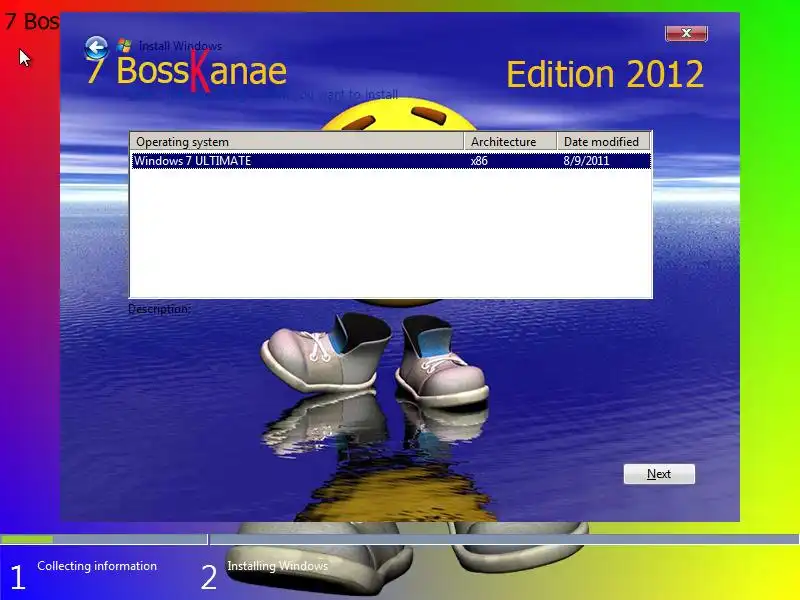Click the x86 architecture cell

(x=479, y=161)
